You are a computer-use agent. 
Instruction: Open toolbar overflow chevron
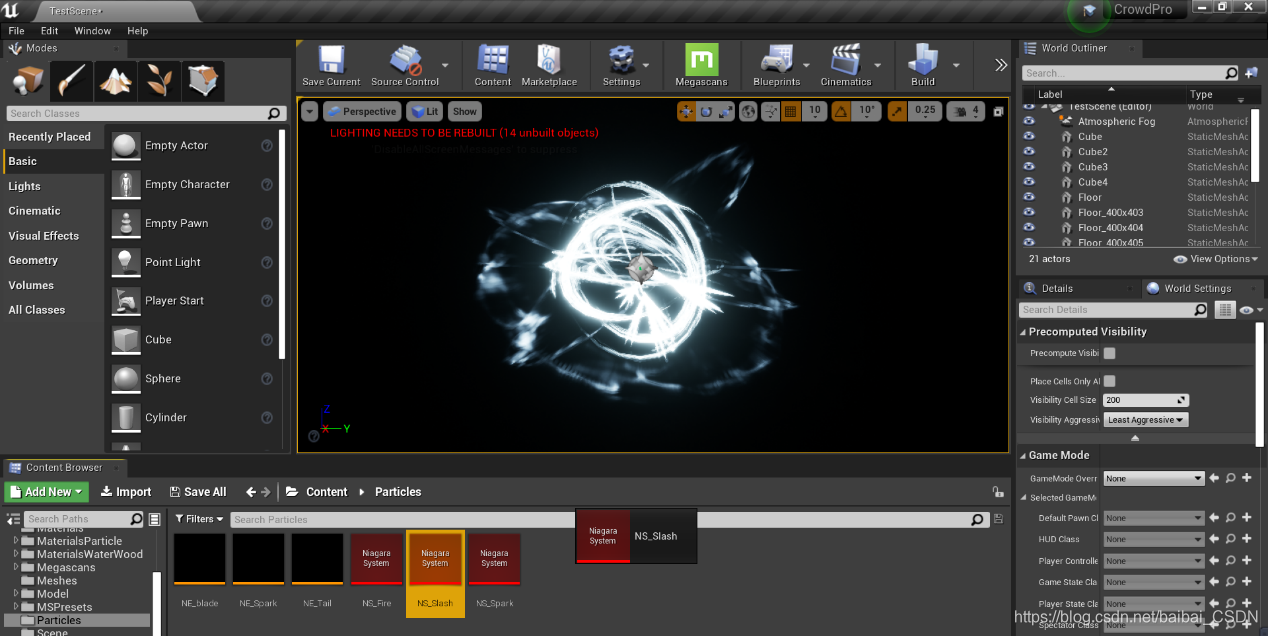point(1000,65)
